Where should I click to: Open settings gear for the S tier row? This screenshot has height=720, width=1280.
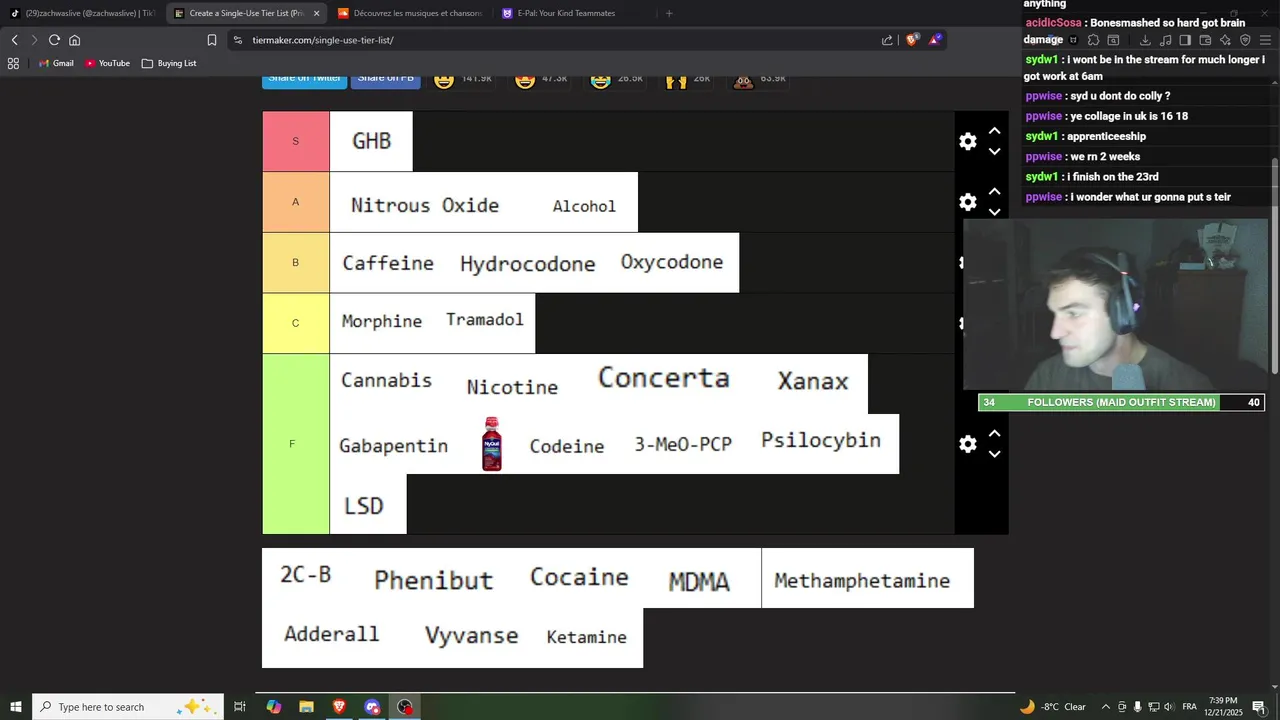point(967,141)
